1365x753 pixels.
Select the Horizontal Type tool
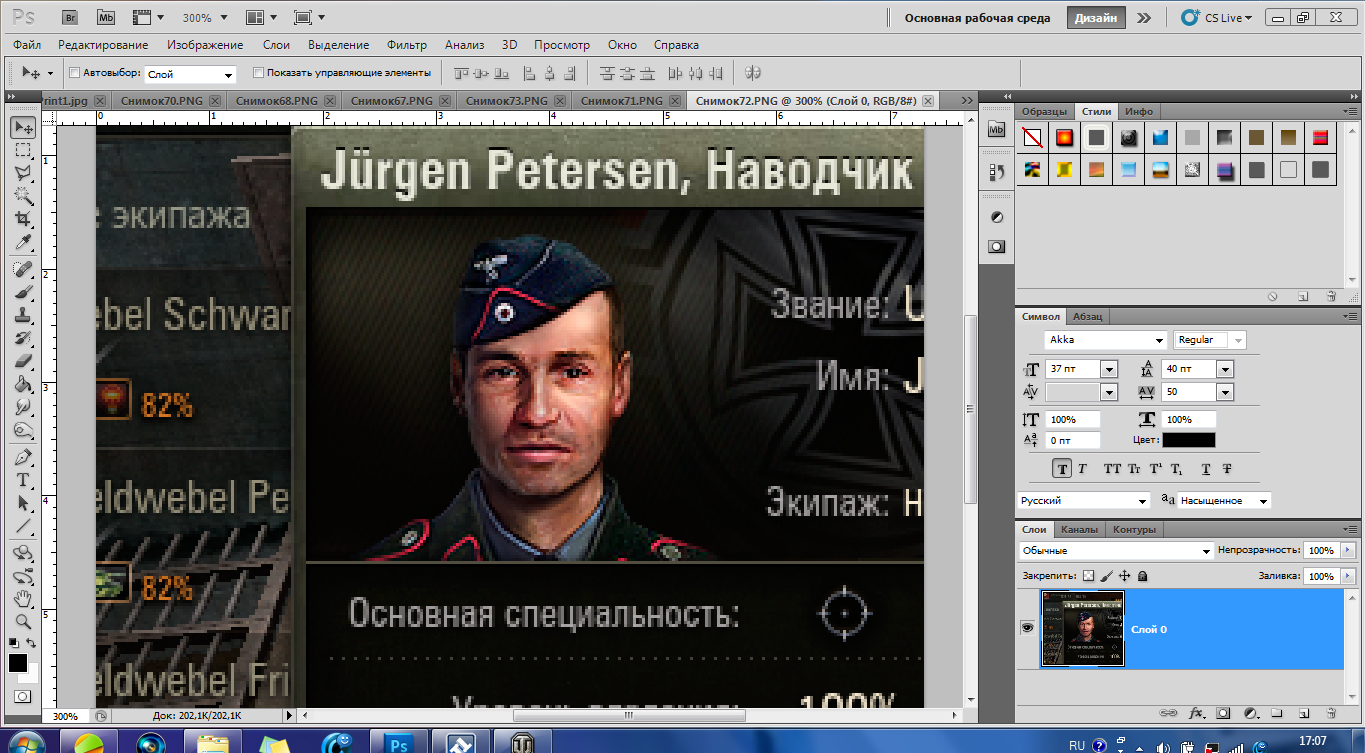(x=22, y=480)
